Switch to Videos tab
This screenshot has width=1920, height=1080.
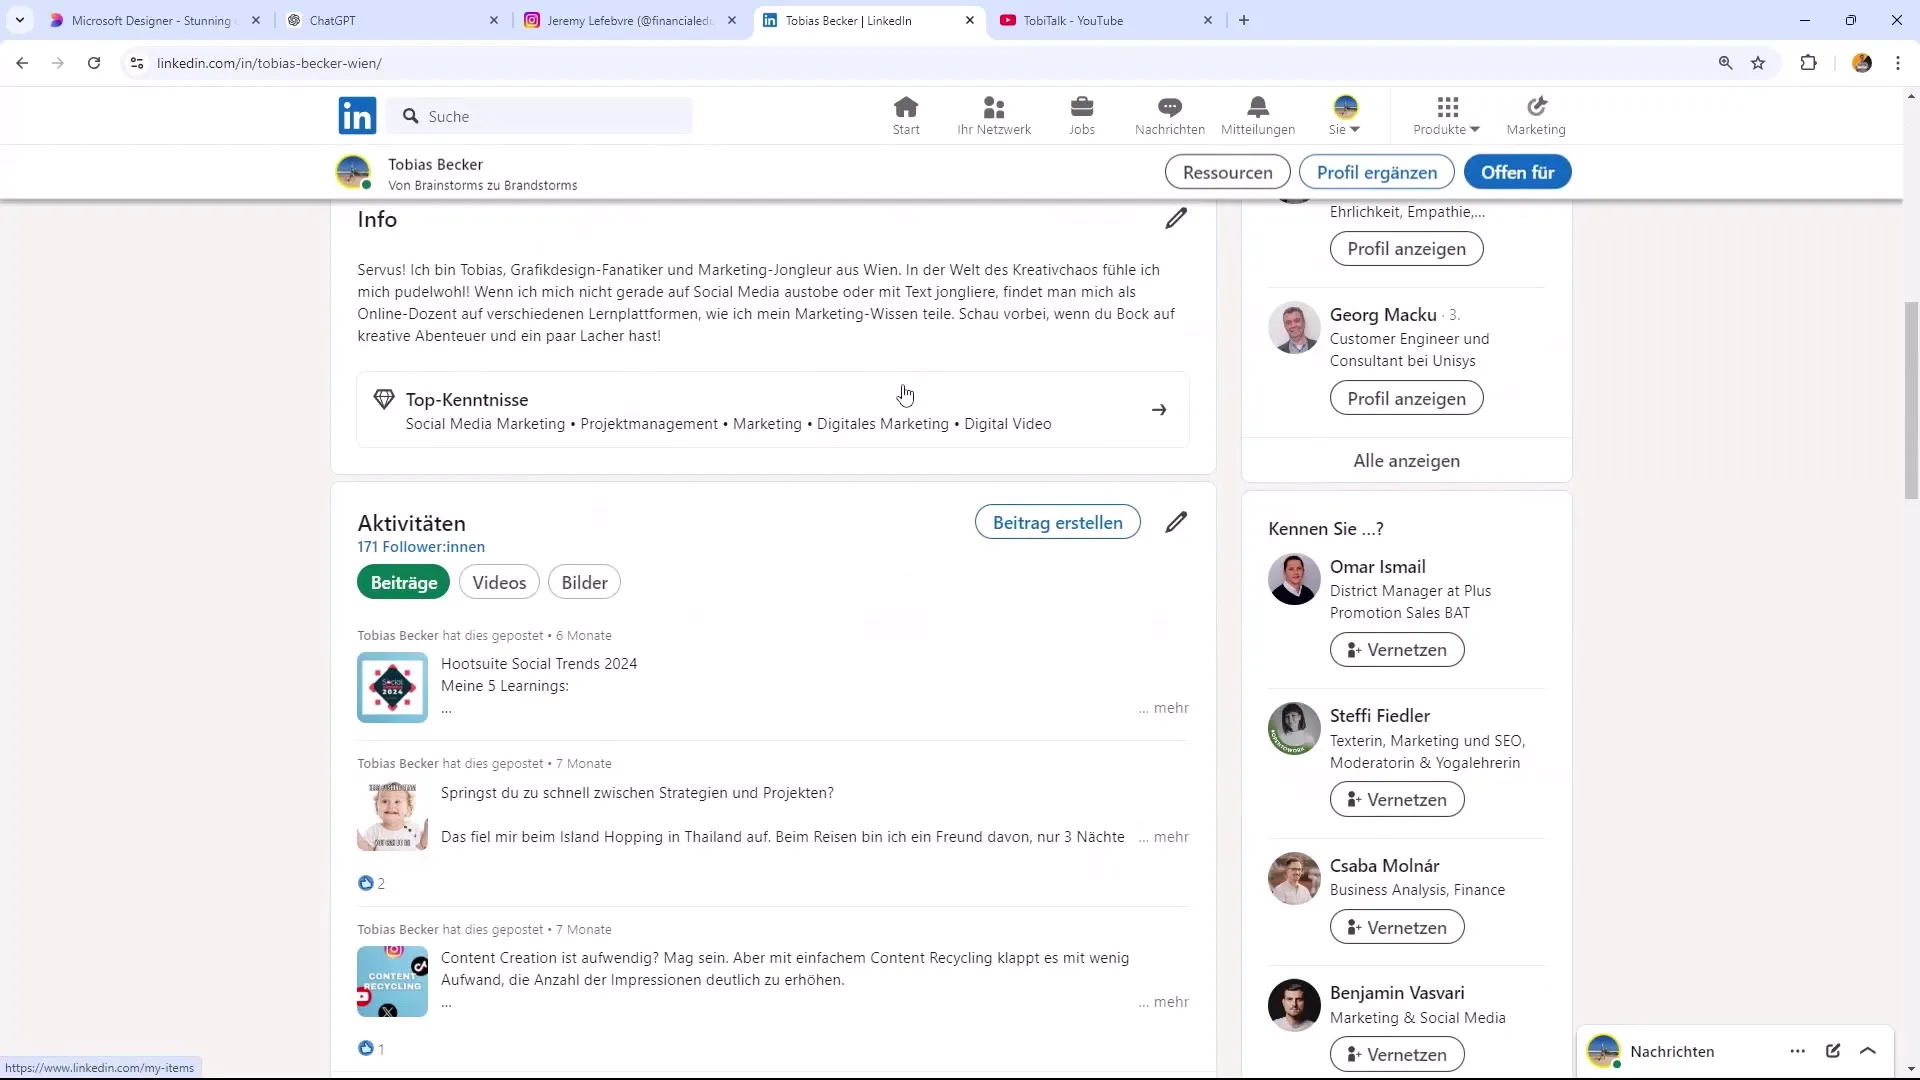[x=500, y=583]
